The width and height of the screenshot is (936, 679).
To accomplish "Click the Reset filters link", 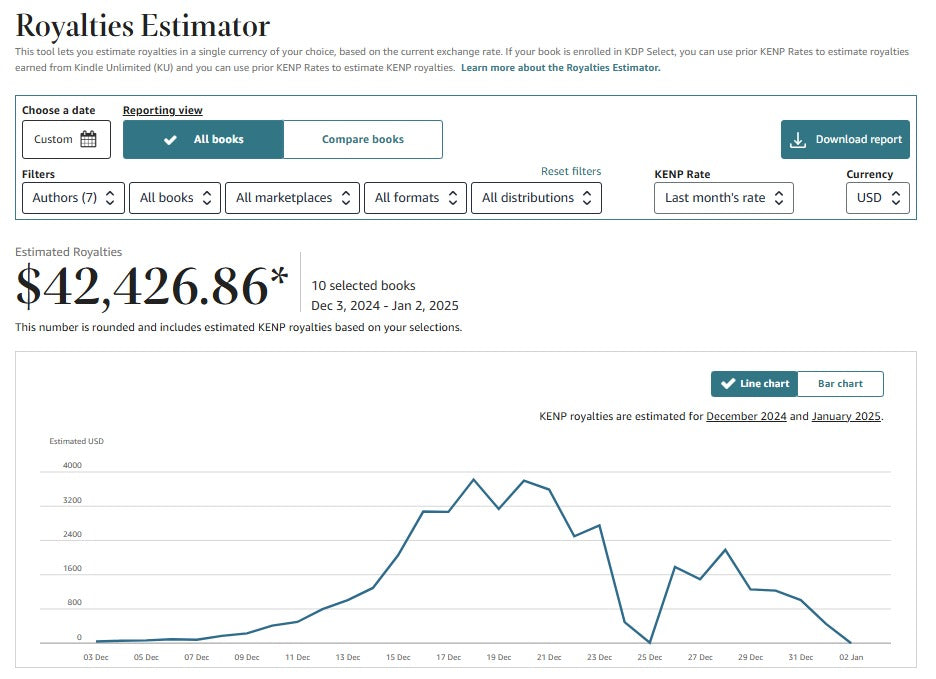I will pyautogui.click(x=571, y=172).
